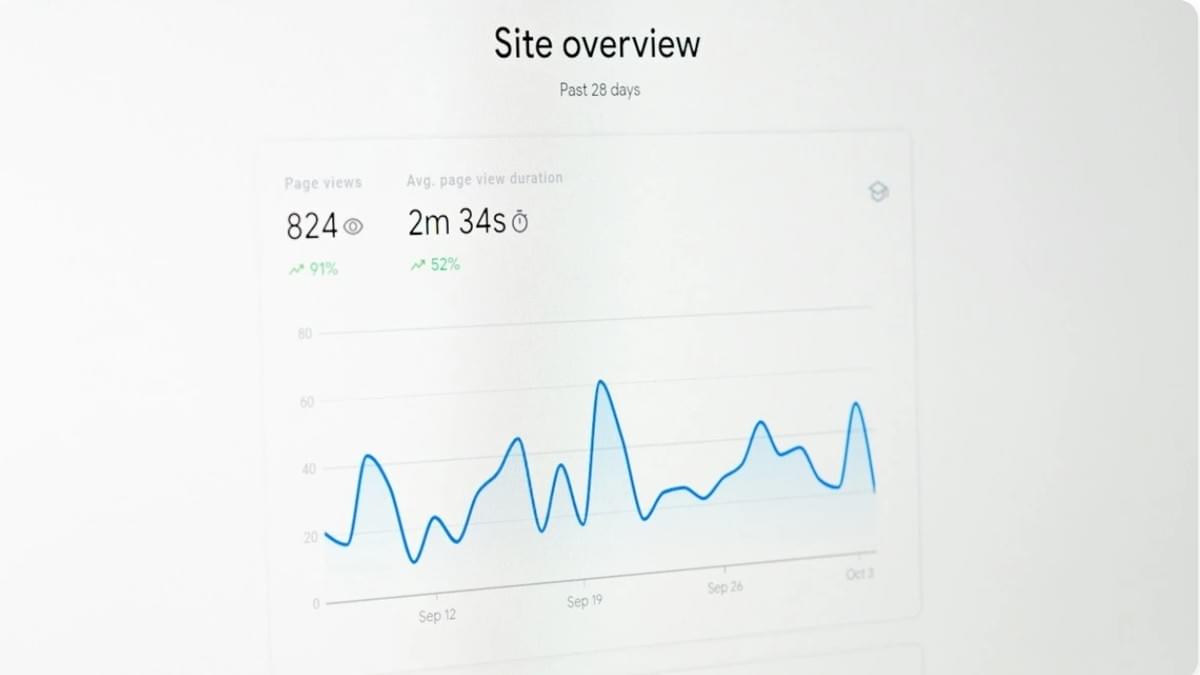
Task: Open the Past 28 days range selector
Action: (x=599, y=90)
